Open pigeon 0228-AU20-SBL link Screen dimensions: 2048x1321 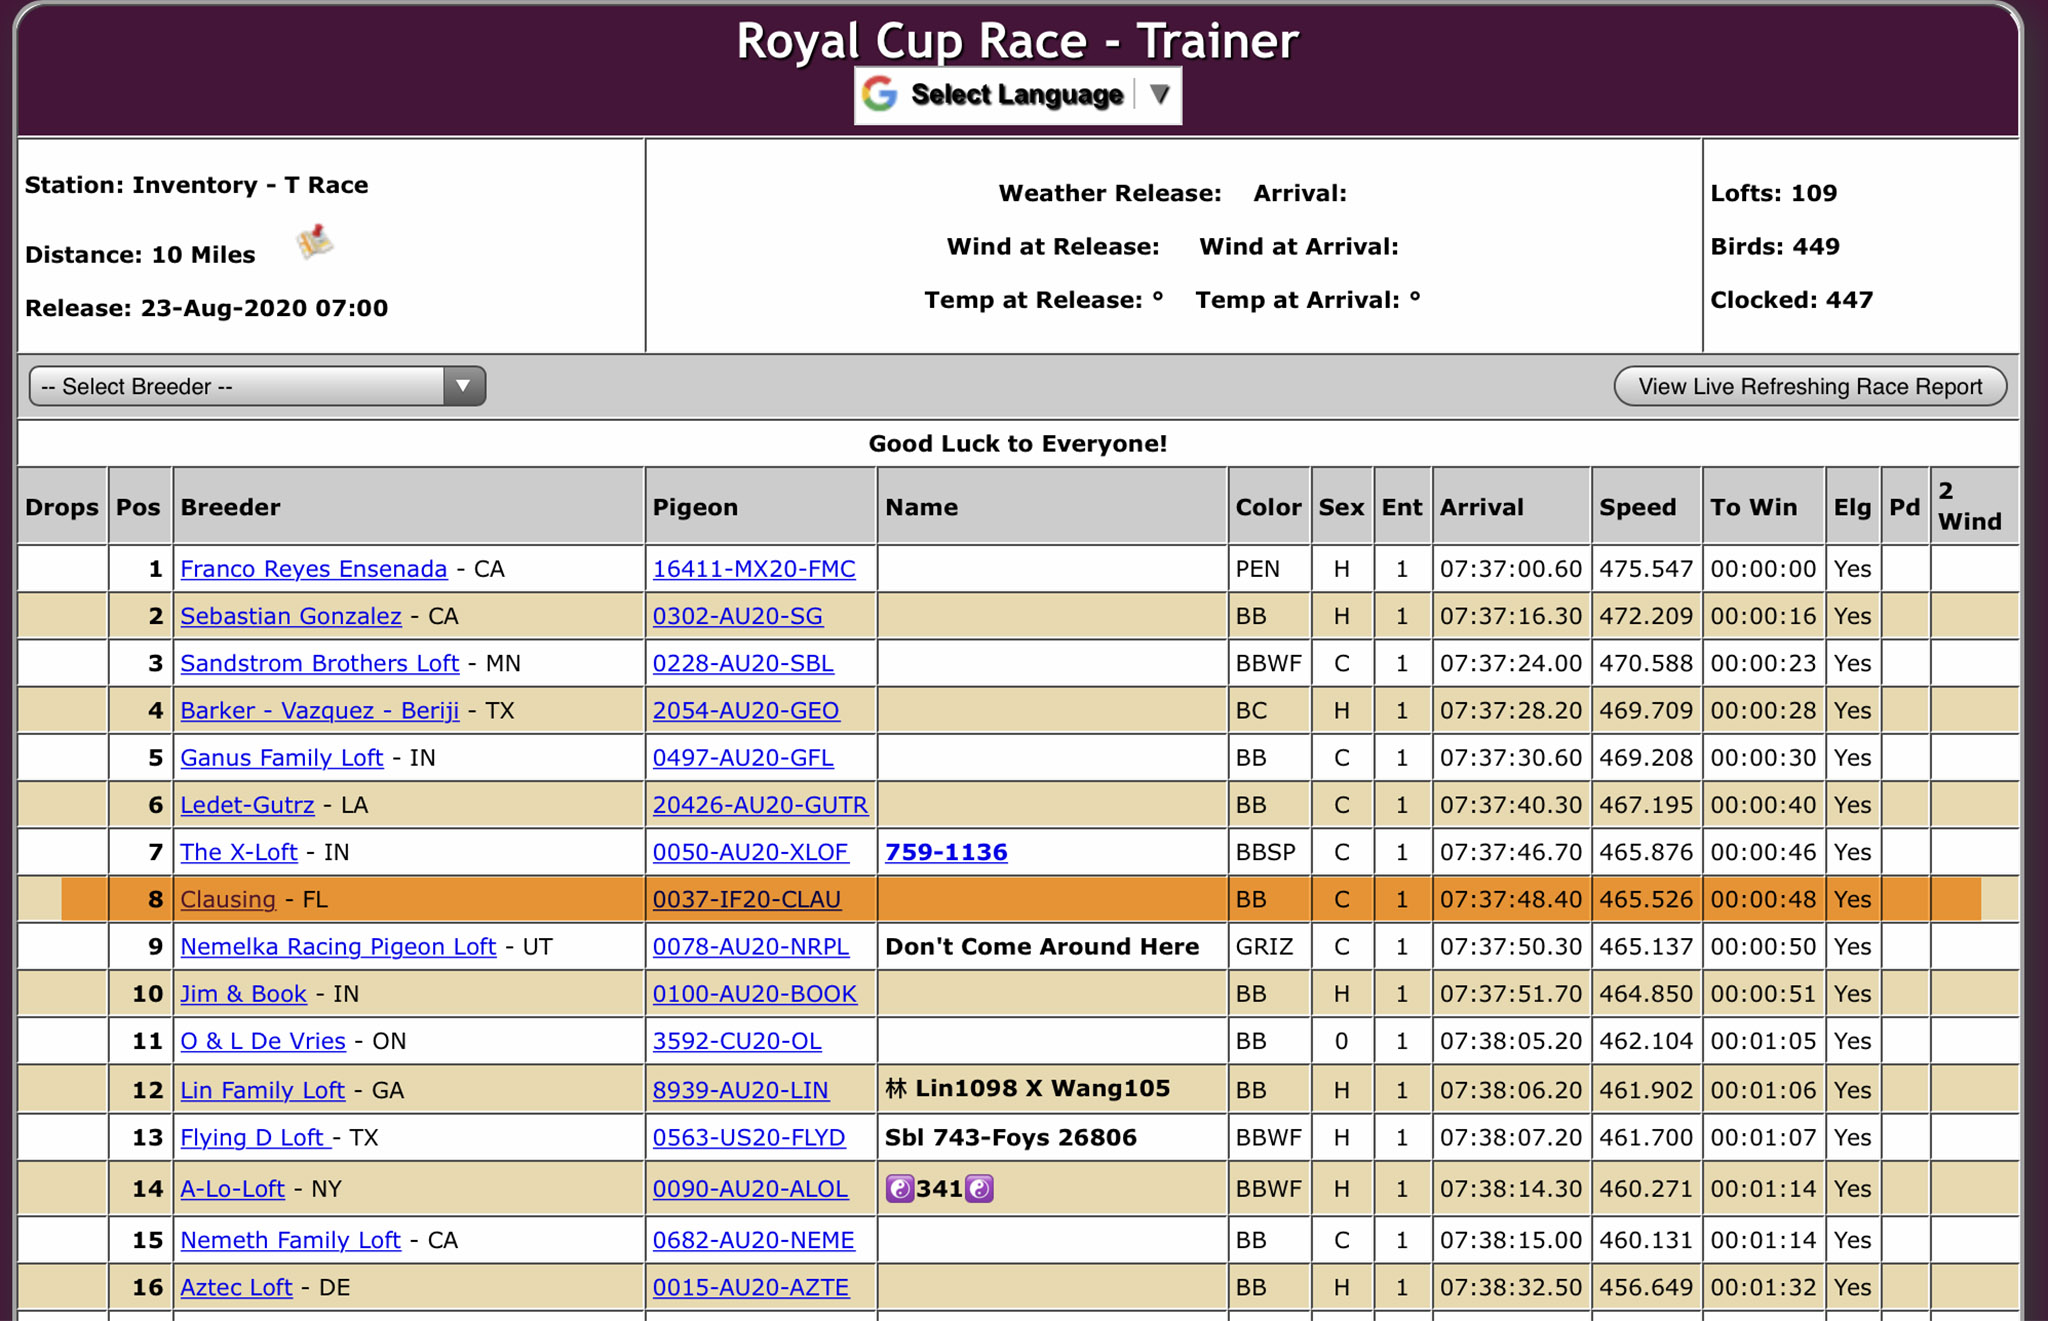point(743,663)
